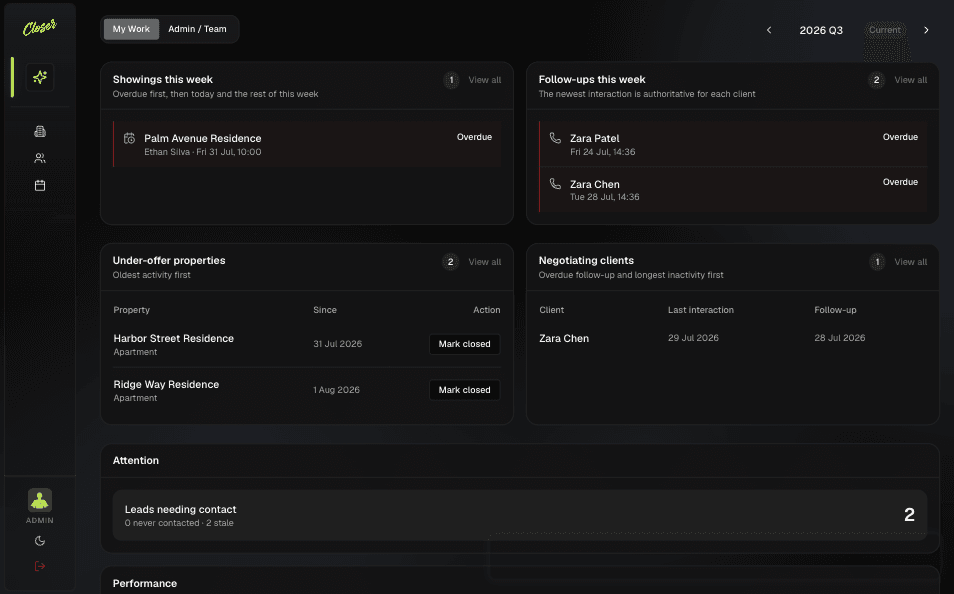Toggle dark mode moon icon
954x594 pixels.
[x=40, y=541]
